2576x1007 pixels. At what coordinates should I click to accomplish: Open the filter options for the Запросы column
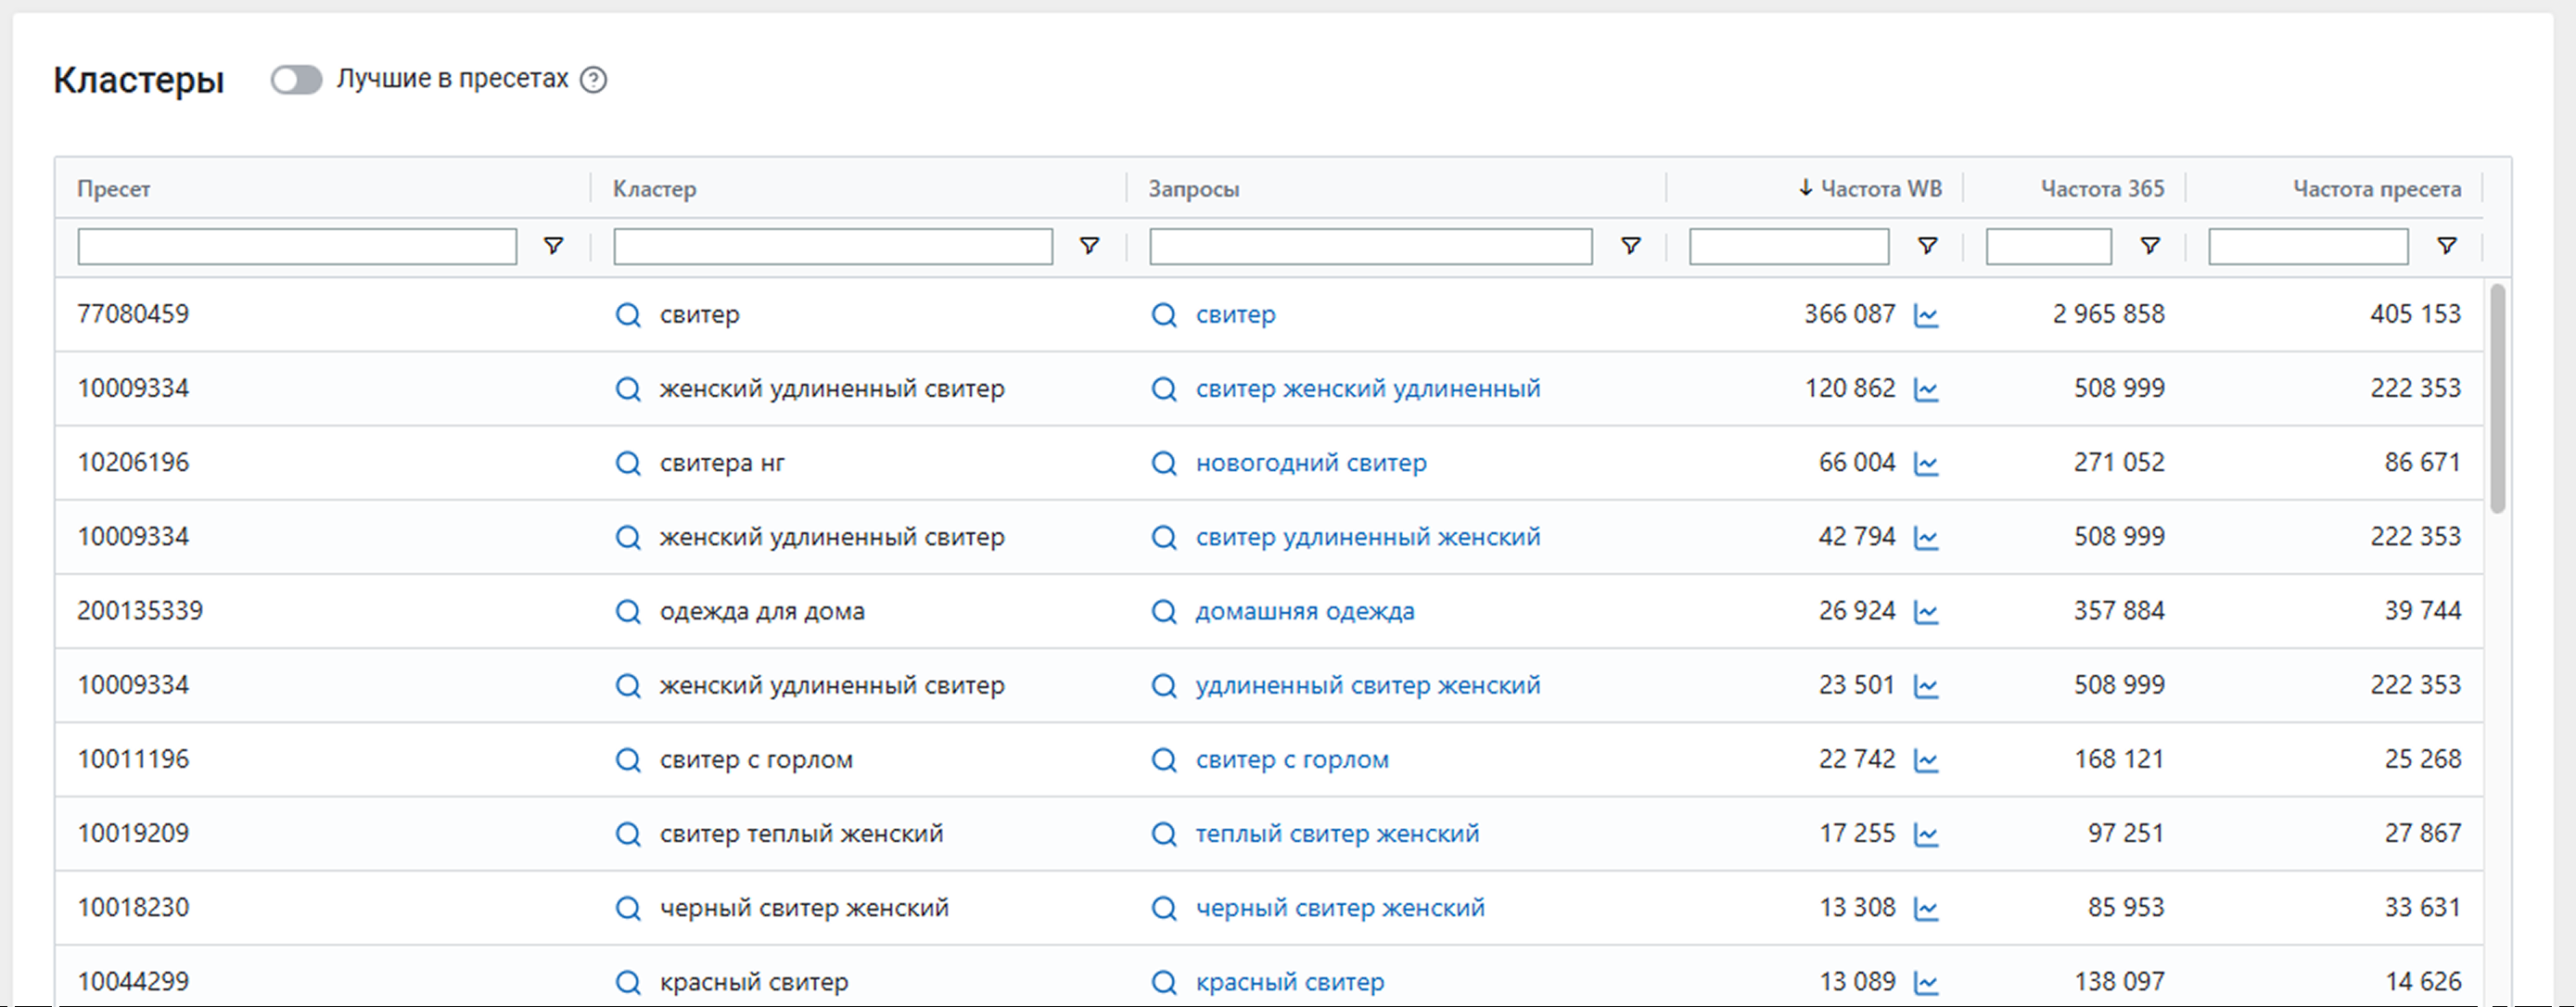1630,246
